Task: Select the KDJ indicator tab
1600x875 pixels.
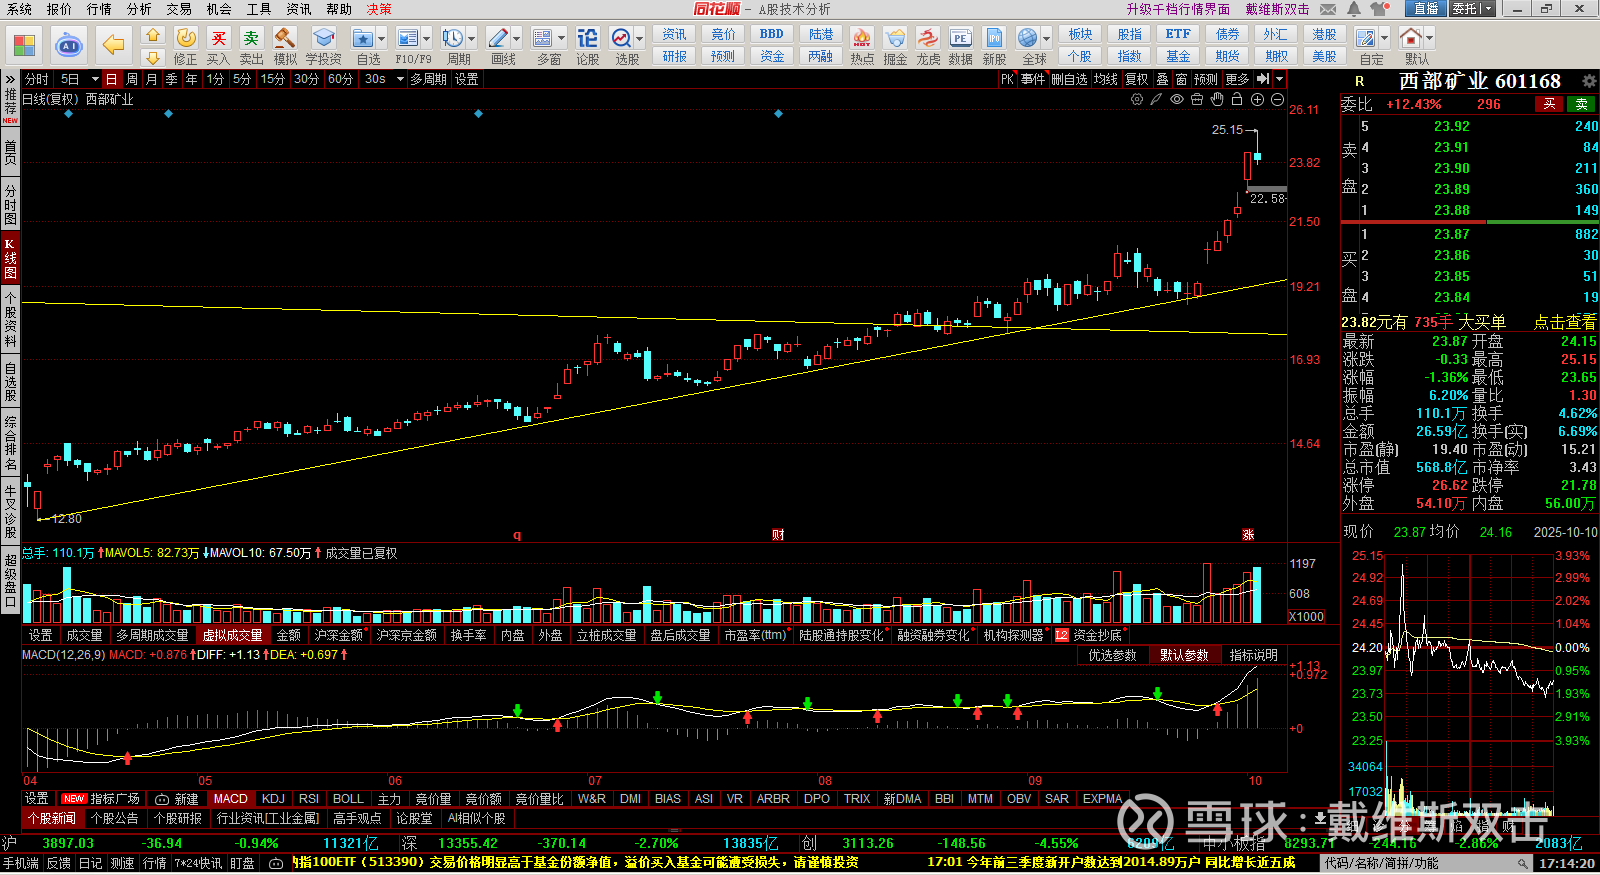Action: [x=273, y=799]
